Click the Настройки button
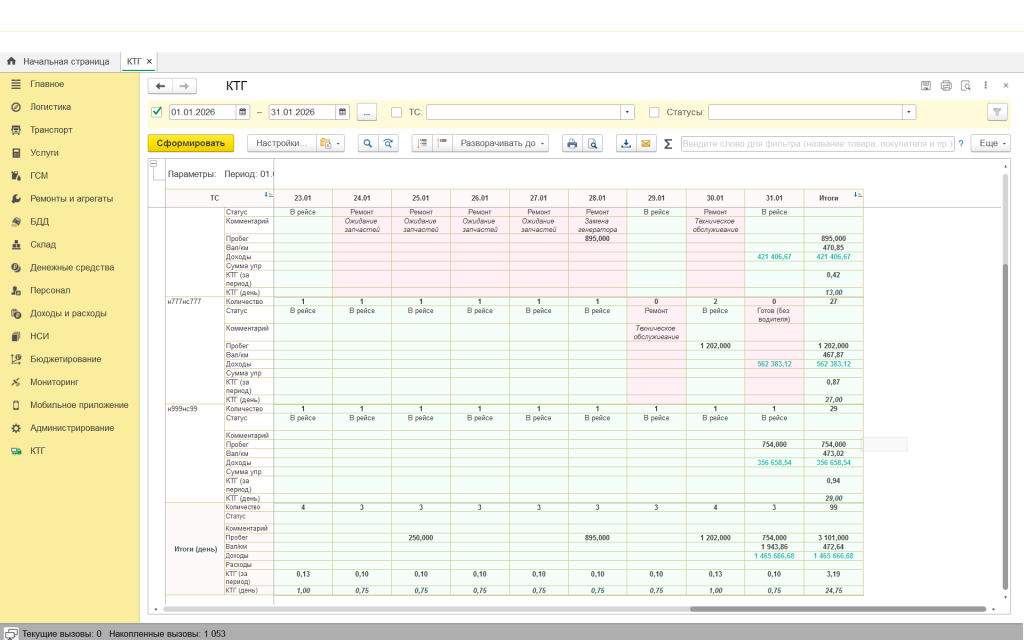Image resolution: width=1024 pixels, height=640 pixels. tap(281, 144)
